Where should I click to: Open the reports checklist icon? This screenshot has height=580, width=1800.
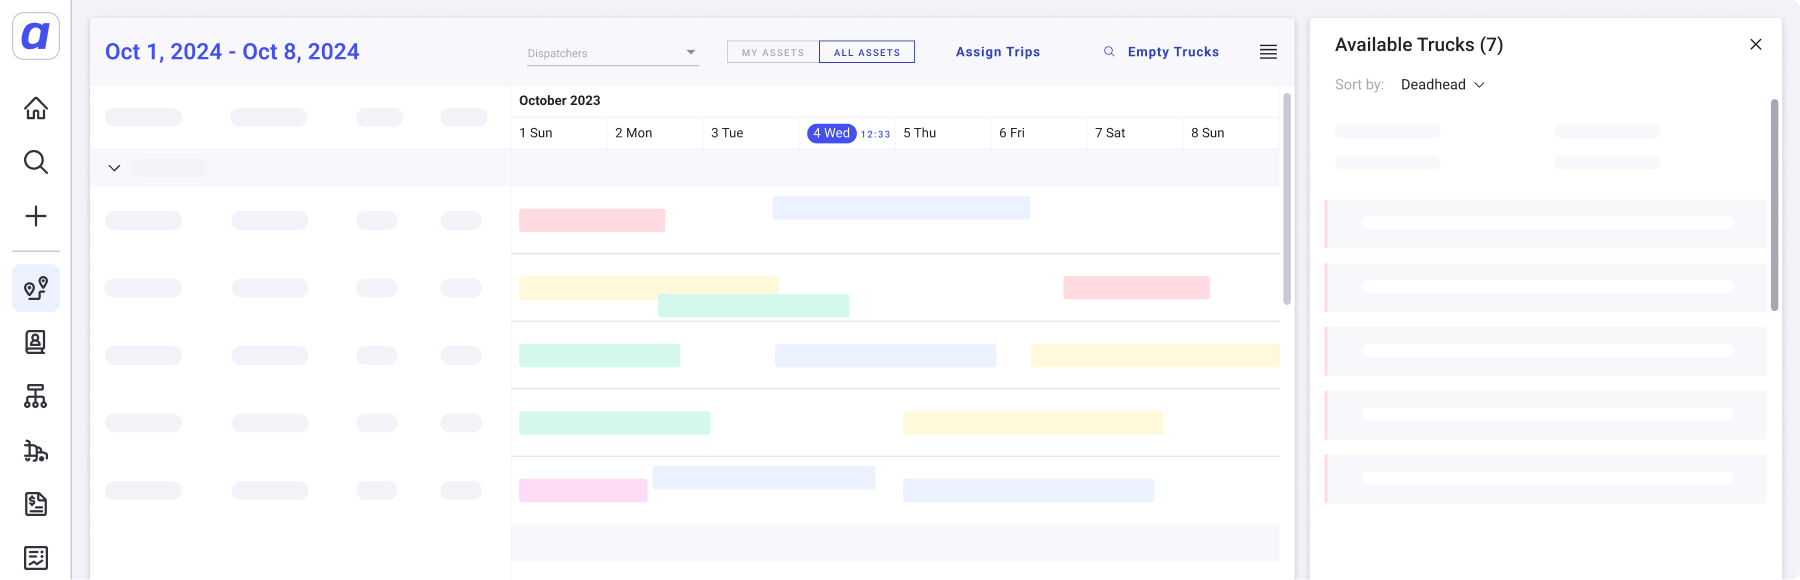click(36, 558)
